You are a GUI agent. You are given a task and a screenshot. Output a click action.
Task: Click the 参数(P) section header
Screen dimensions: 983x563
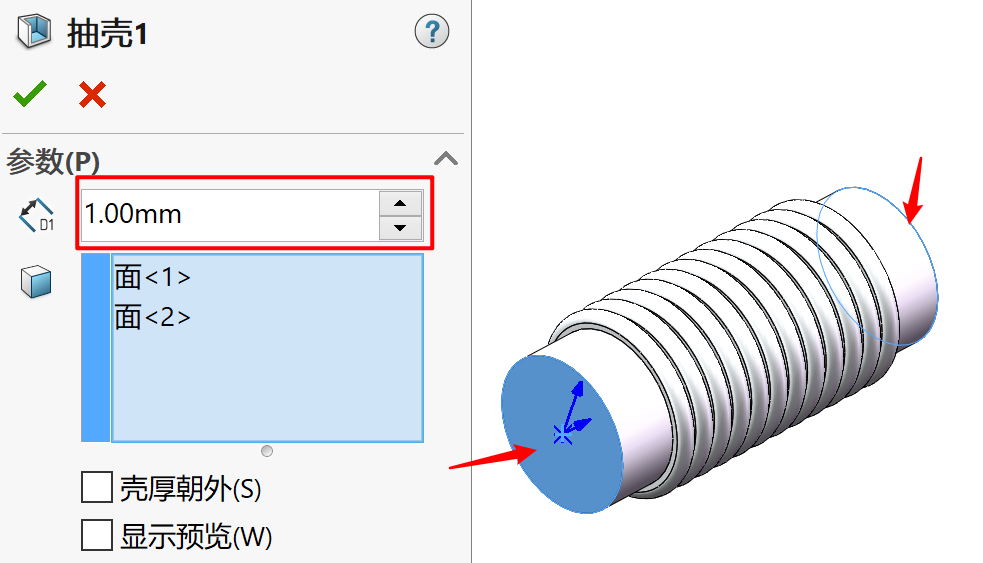click(53, 161)
